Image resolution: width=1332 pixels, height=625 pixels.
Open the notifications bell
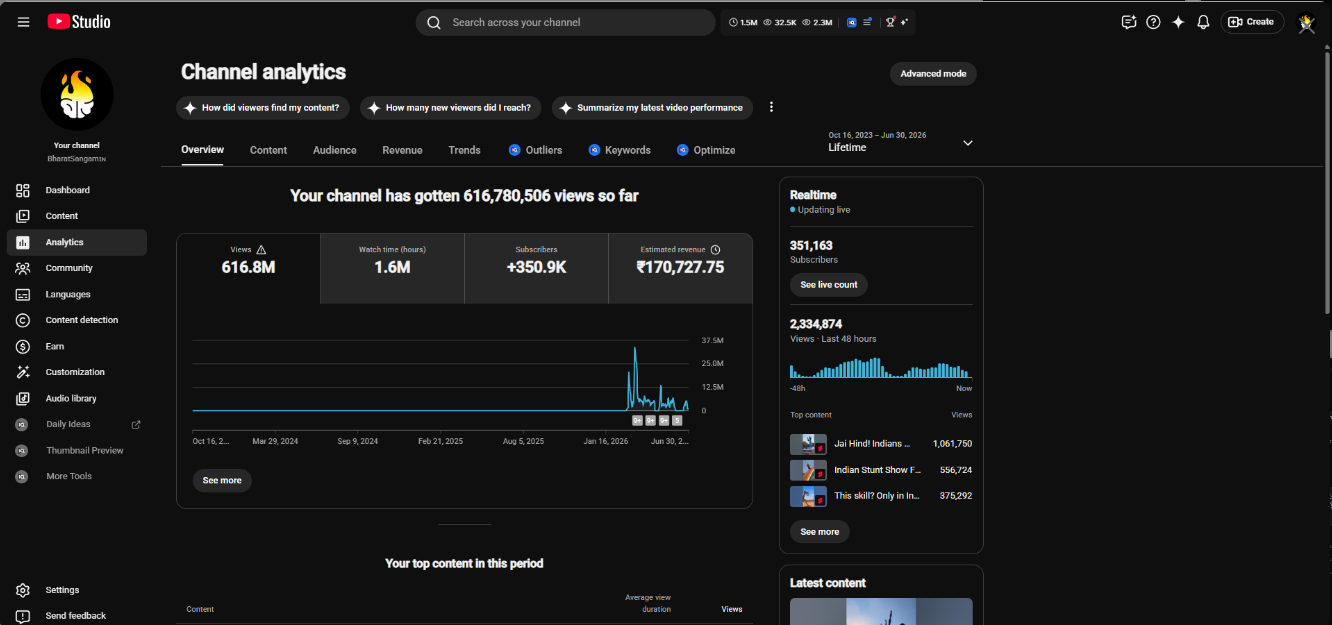pos(1203,22)
